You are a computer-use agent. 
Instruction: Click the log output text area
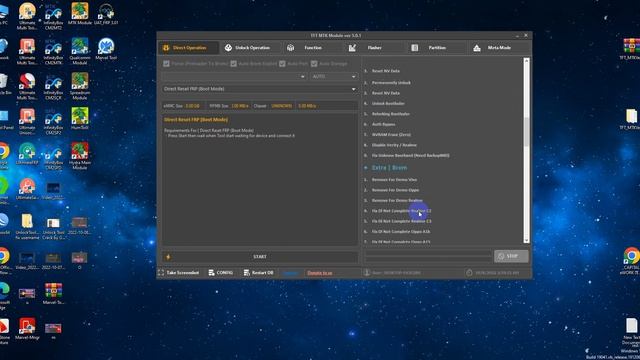260,180
